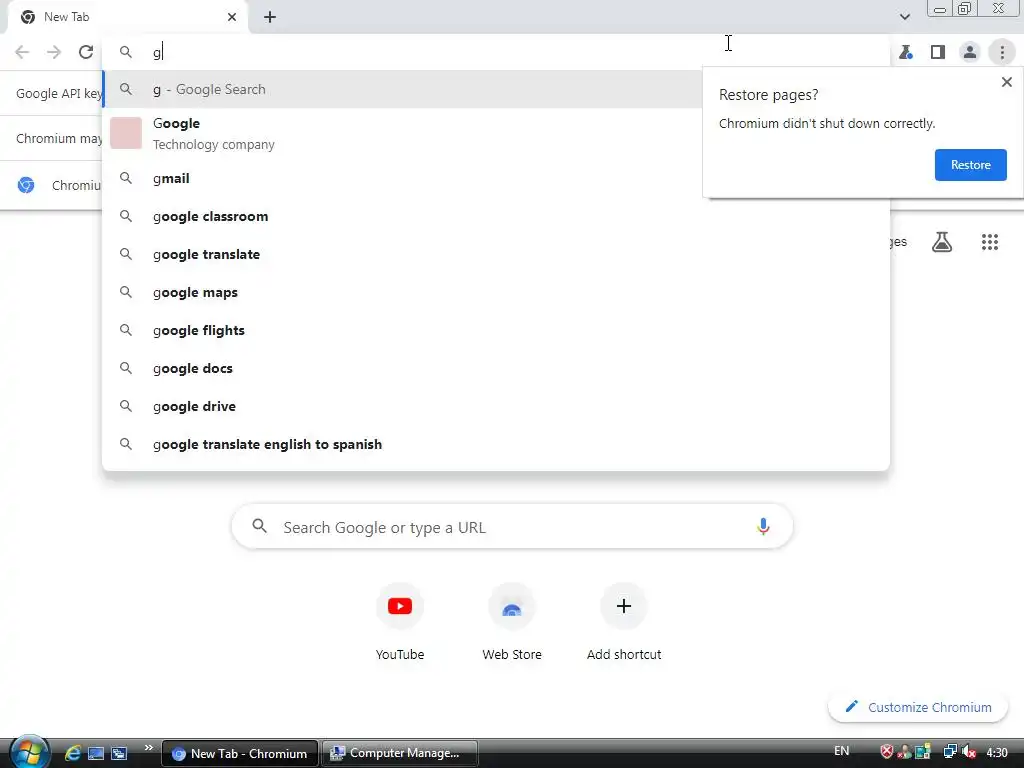Viewport: 1024px width, 768px height.
Task: Reload the page with the refresh icon
Action: coord(86,52)
